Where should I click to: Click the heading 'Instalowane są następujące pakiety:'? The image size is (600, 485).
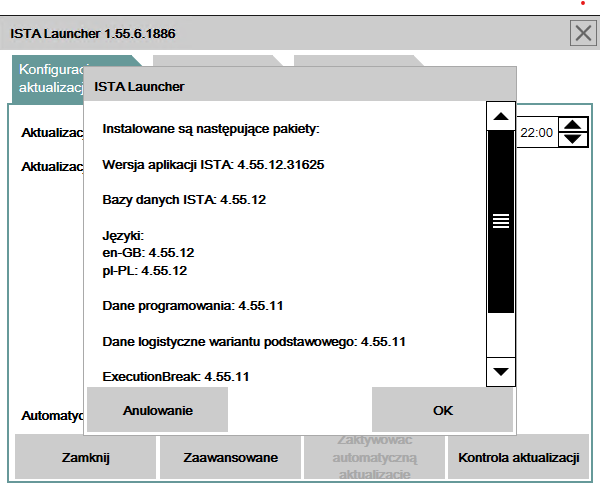pyautogui.click(x=211, y=129)
